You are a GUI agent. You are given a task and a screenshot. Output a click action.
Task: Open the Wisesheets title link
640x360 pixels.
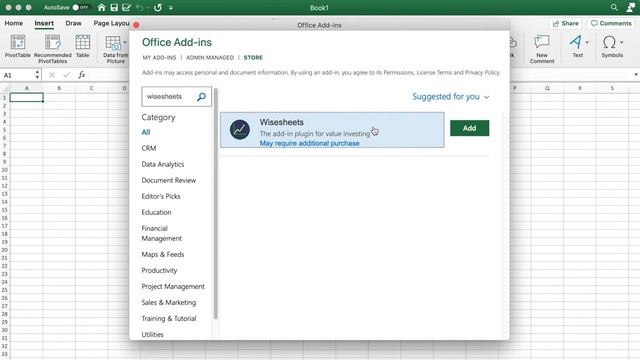[x=282, y=122]
